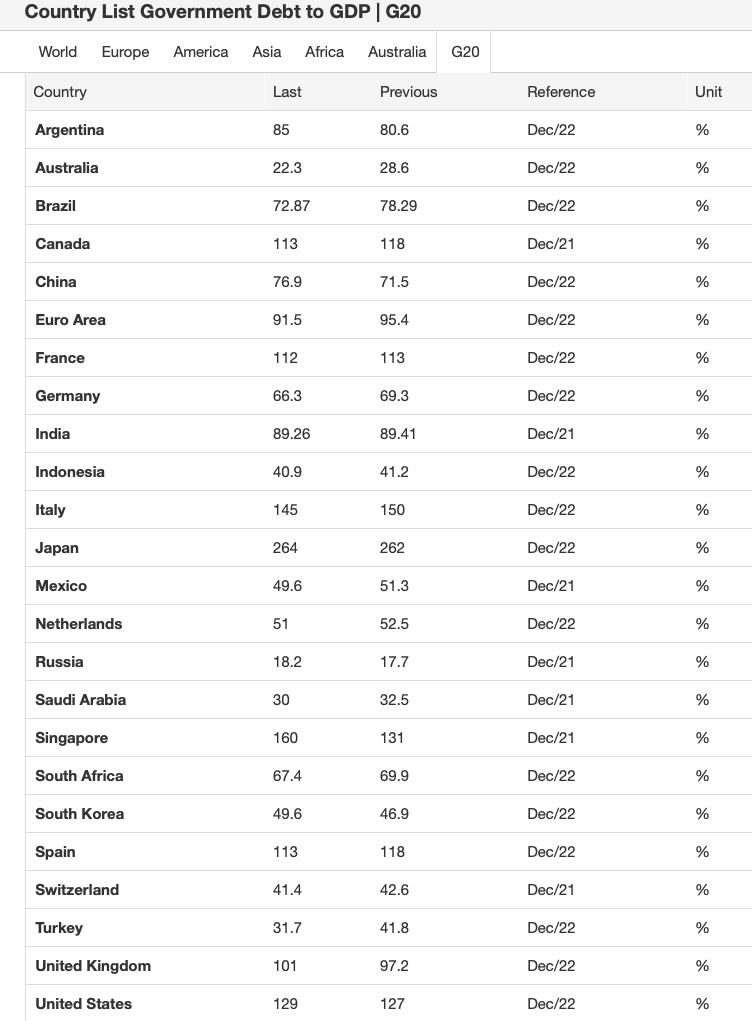Screen dimensions: 752x1021
Task: Open the United States link
Action: 83,1004
